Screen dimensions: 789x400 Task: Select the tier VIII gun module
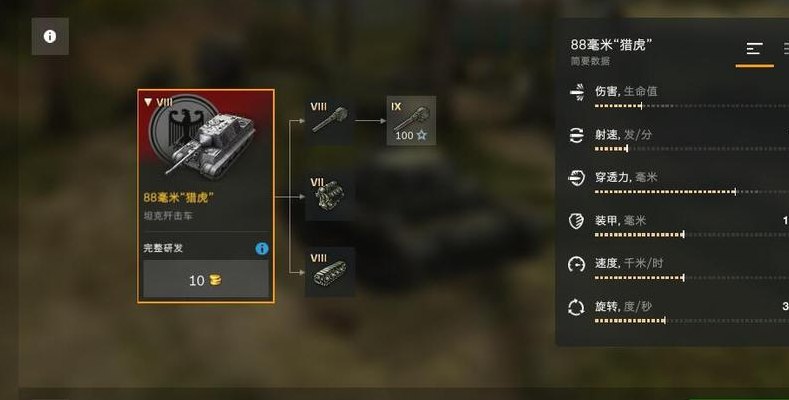330,121
